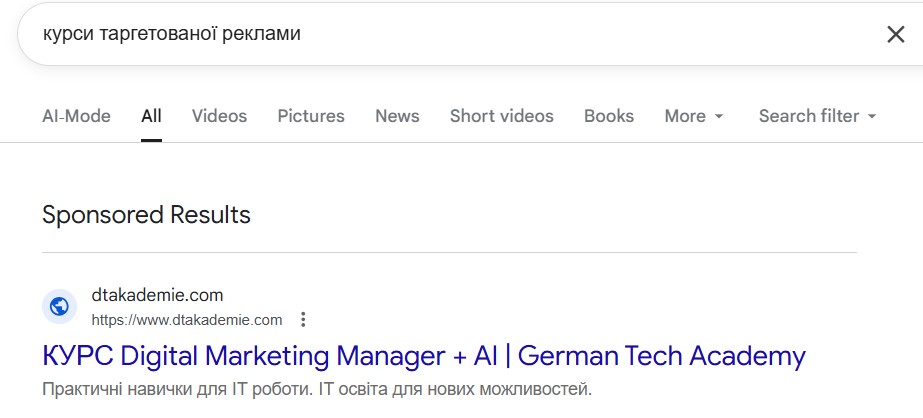Switch to the AI-Mode tab
Viewport: 923px width, 418px height.
[x=76, y=116]
